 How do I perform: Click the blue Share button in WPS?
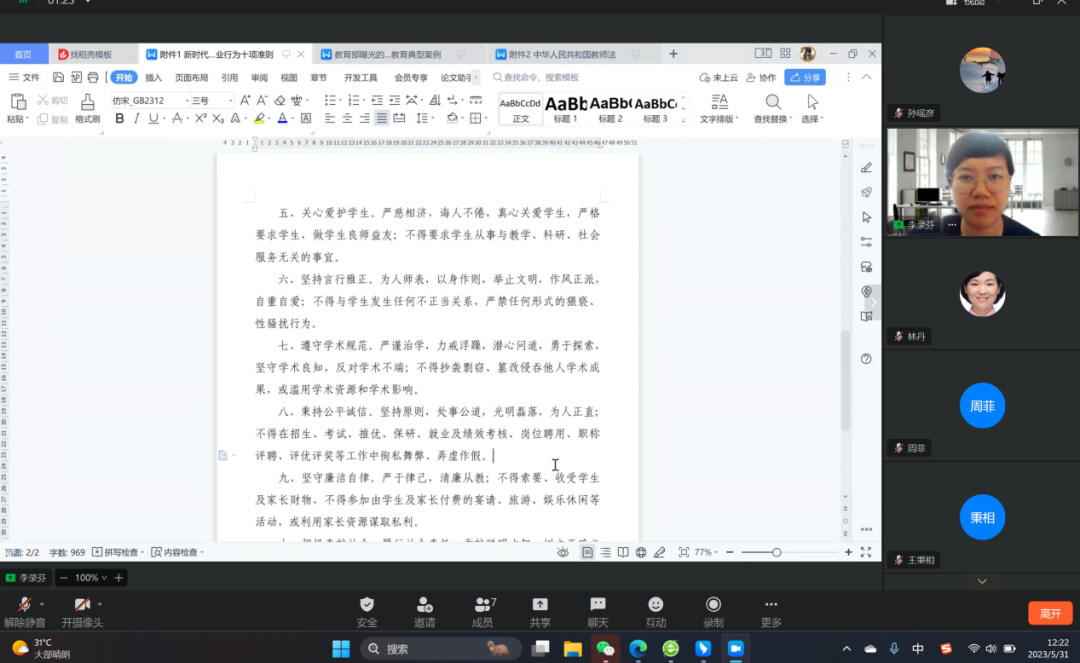point(805,77)
